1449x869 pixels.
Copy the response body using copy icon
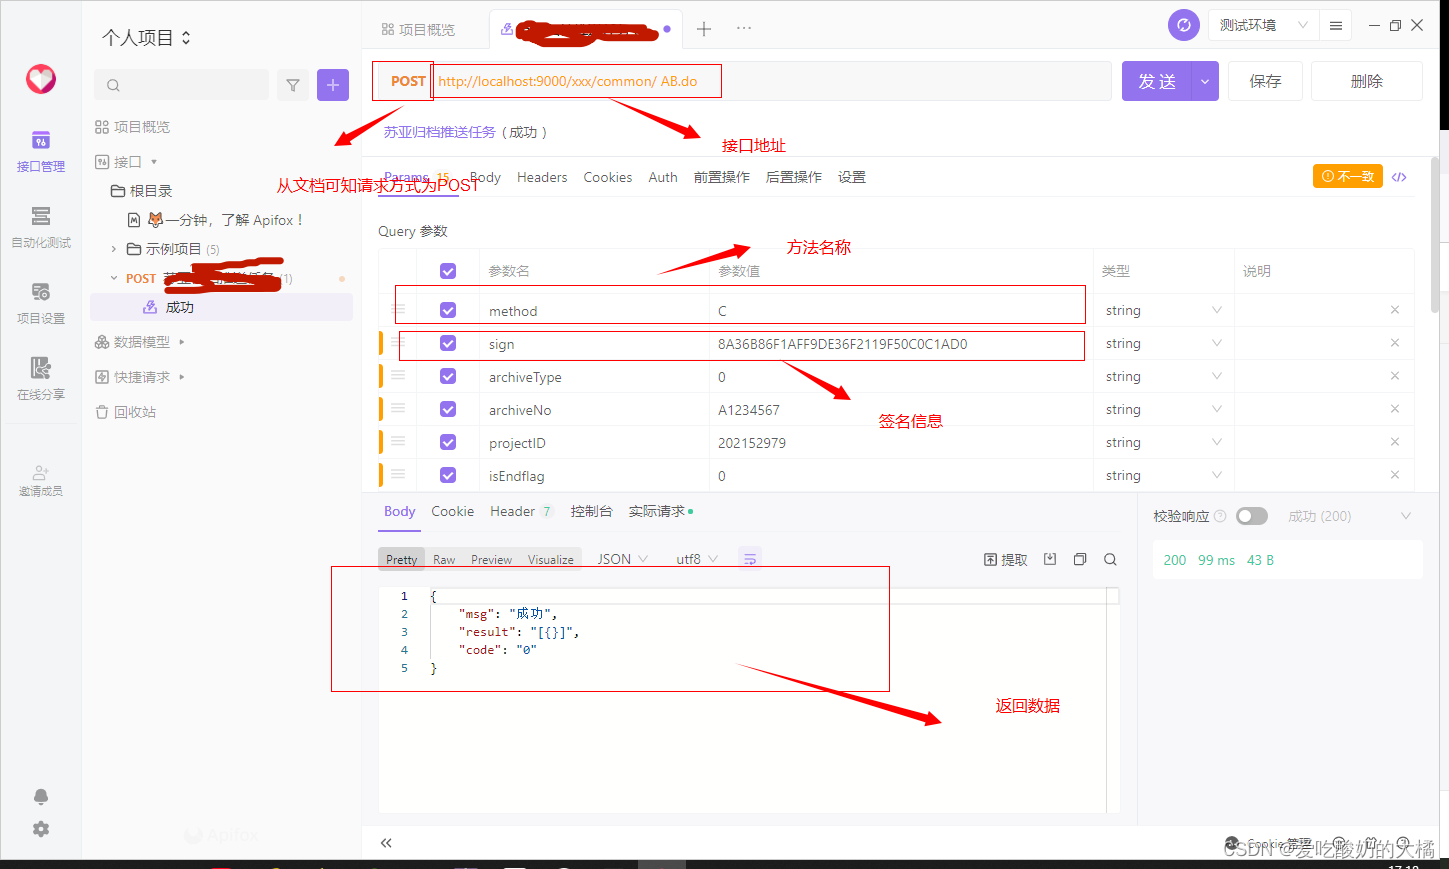[x=1080, y=559]
